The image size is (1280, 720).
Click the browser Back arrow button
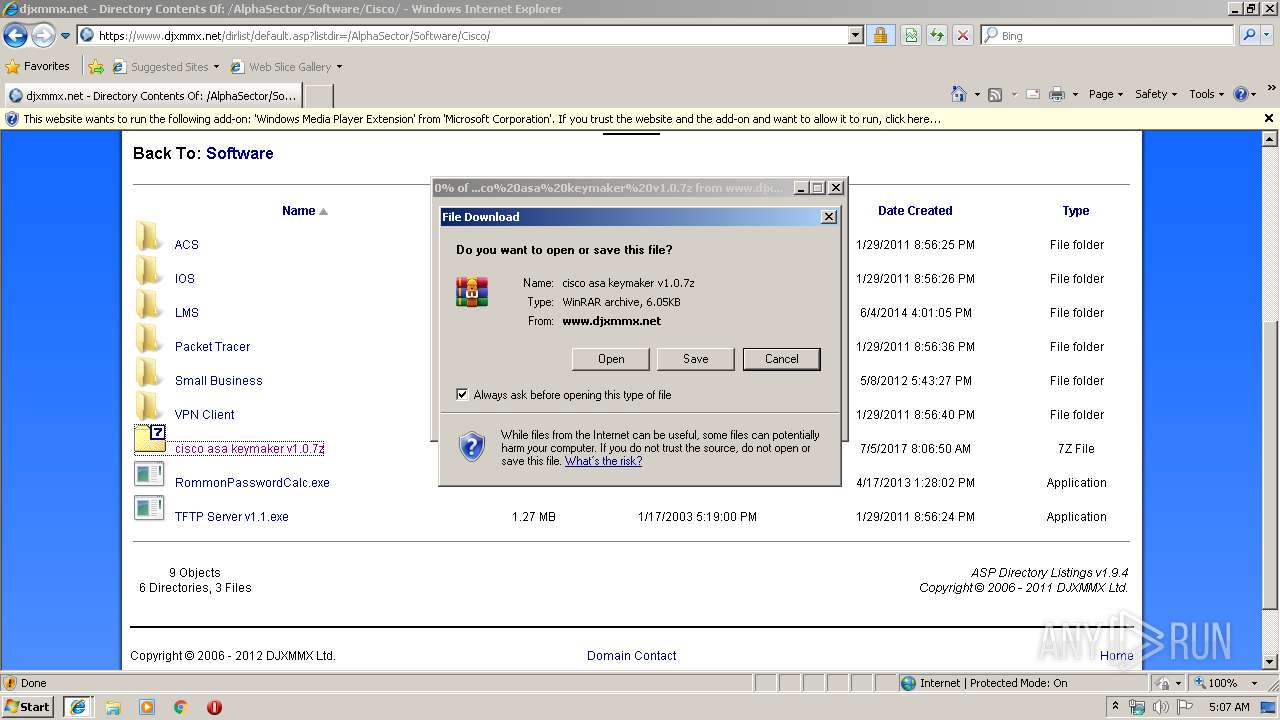coord(15,36)
